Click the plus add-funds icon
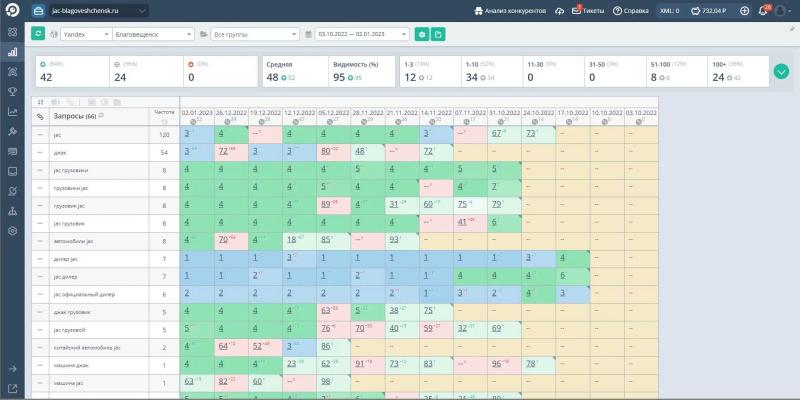 tap(744, 11)
